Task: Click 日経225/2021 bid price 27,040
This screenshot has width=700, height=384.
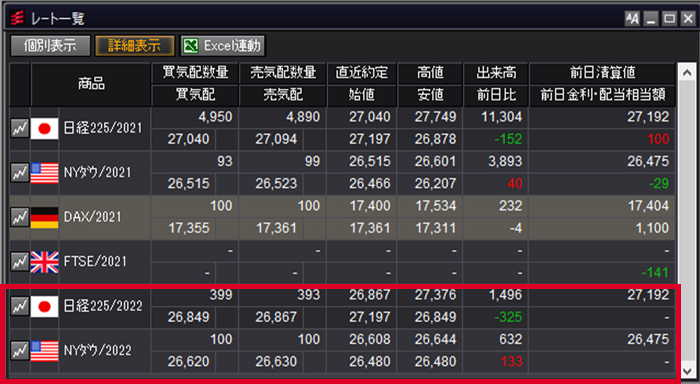Action: pos(188,139)
